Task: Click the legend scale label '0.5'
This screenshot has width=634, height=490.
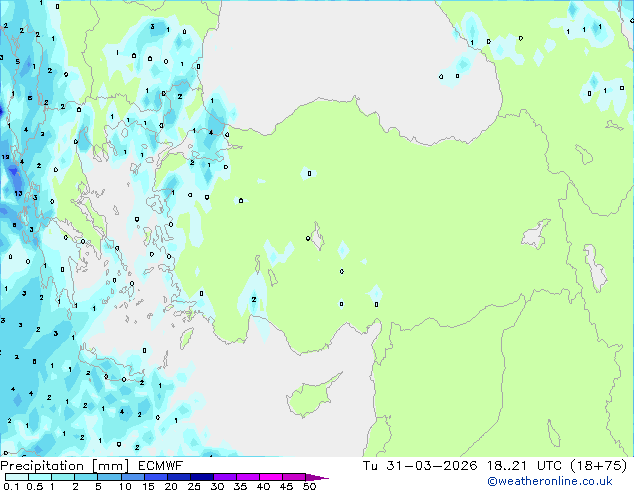Action: (x=35, y=486)
